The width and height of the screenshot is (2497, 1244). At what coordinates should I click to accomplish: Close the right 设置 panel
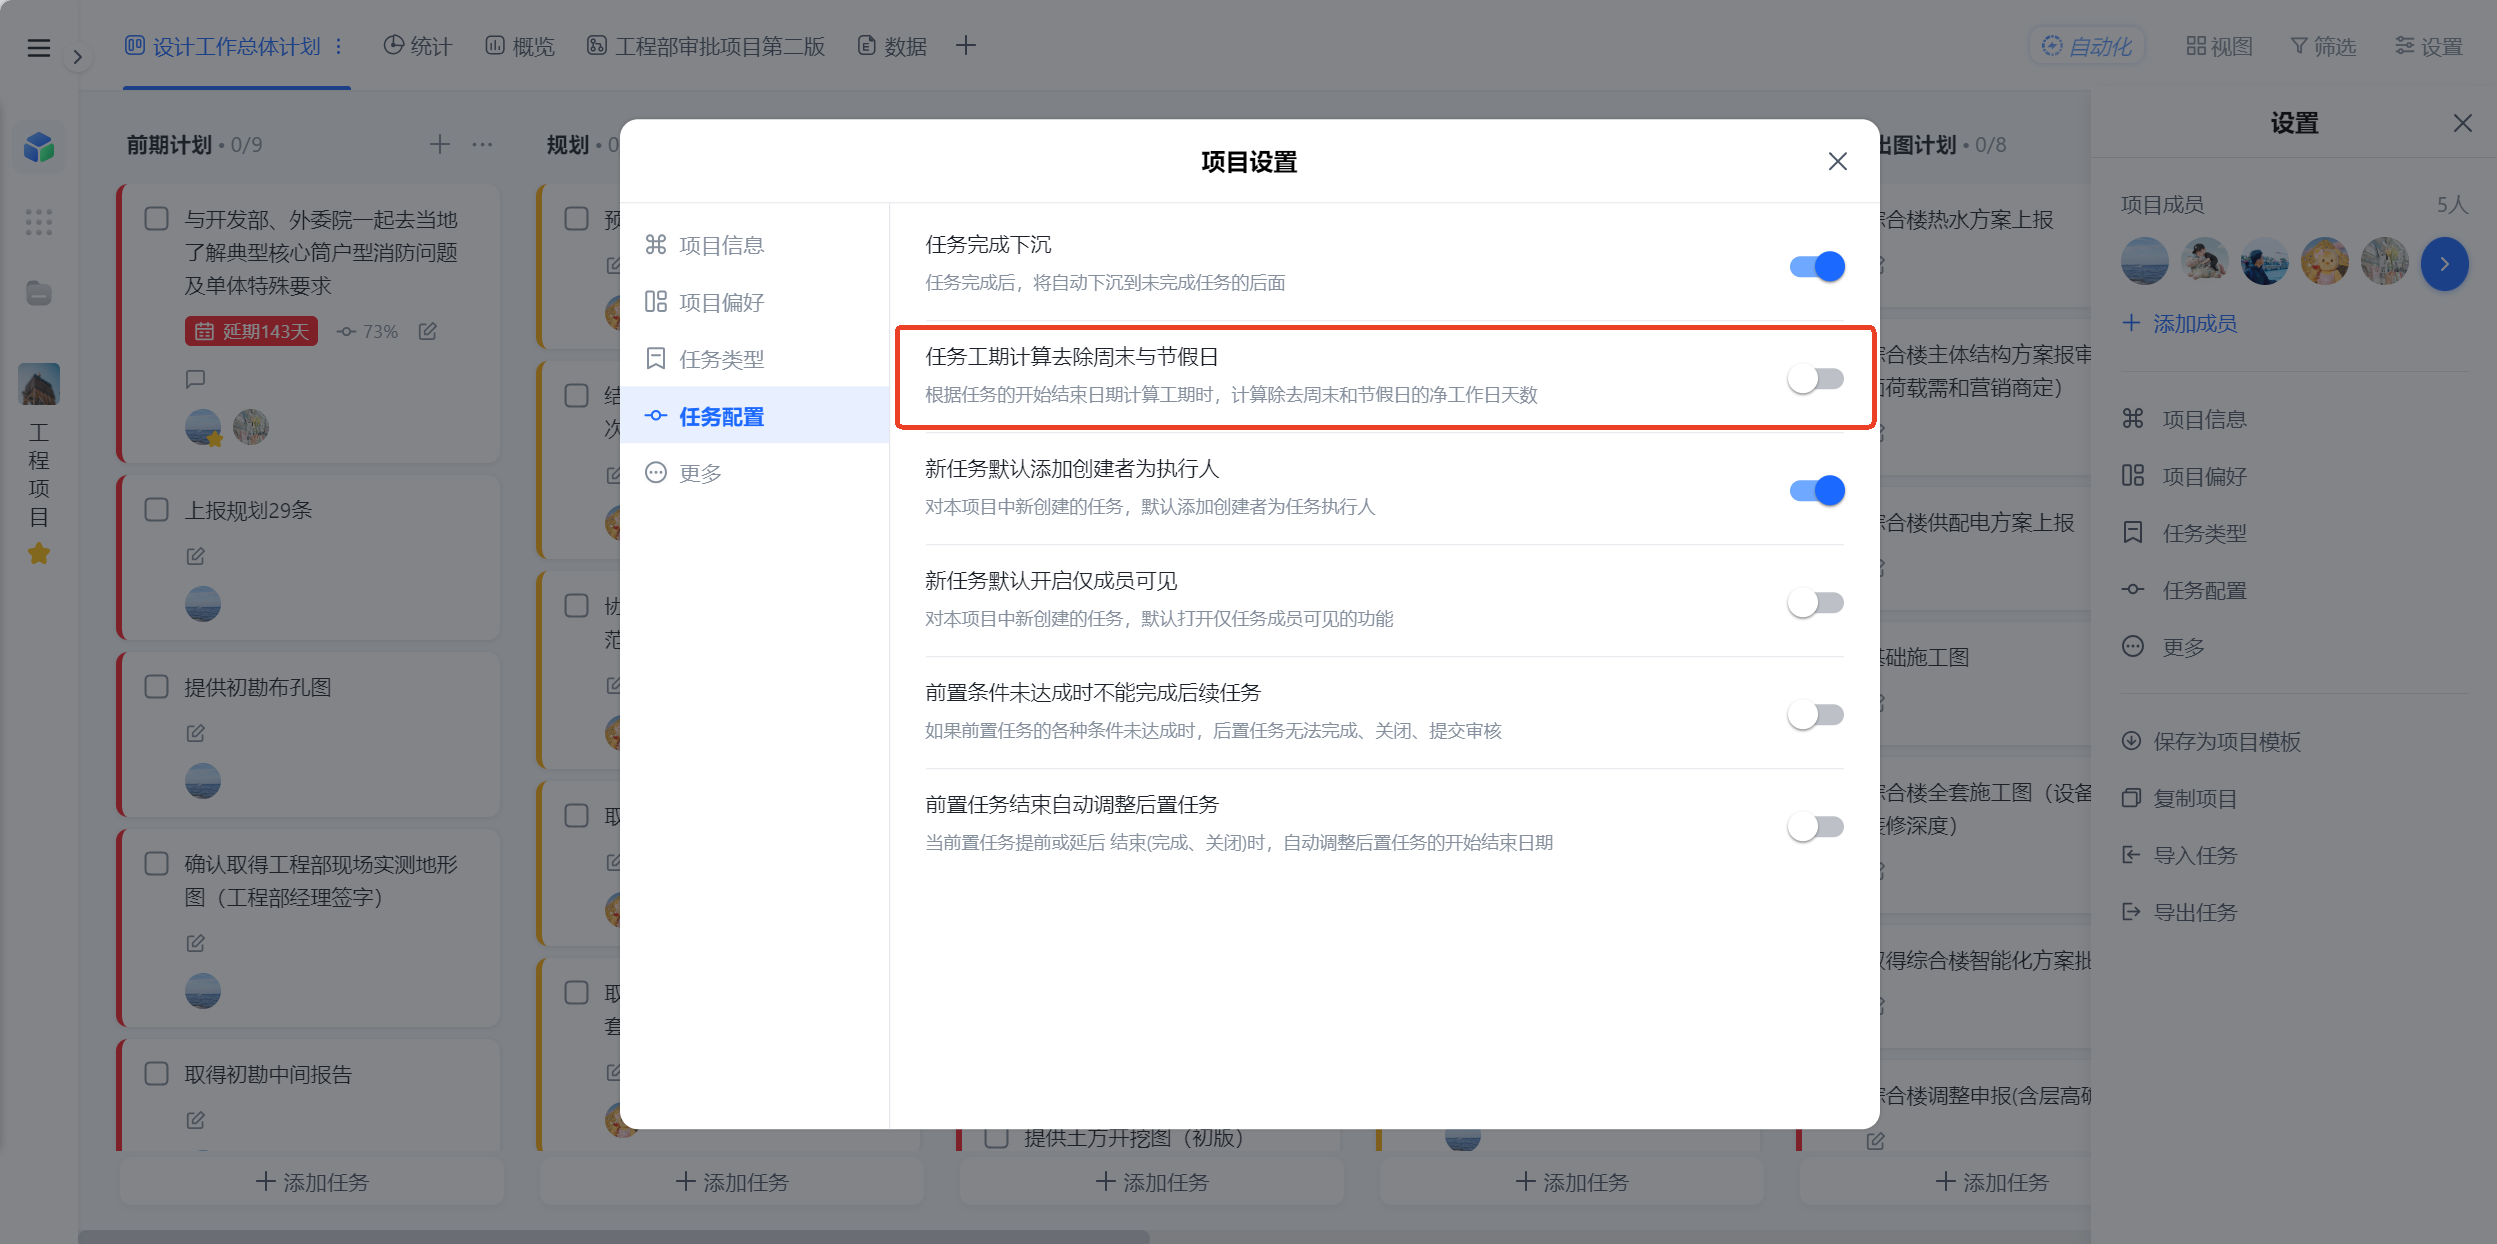[2462, 123]
